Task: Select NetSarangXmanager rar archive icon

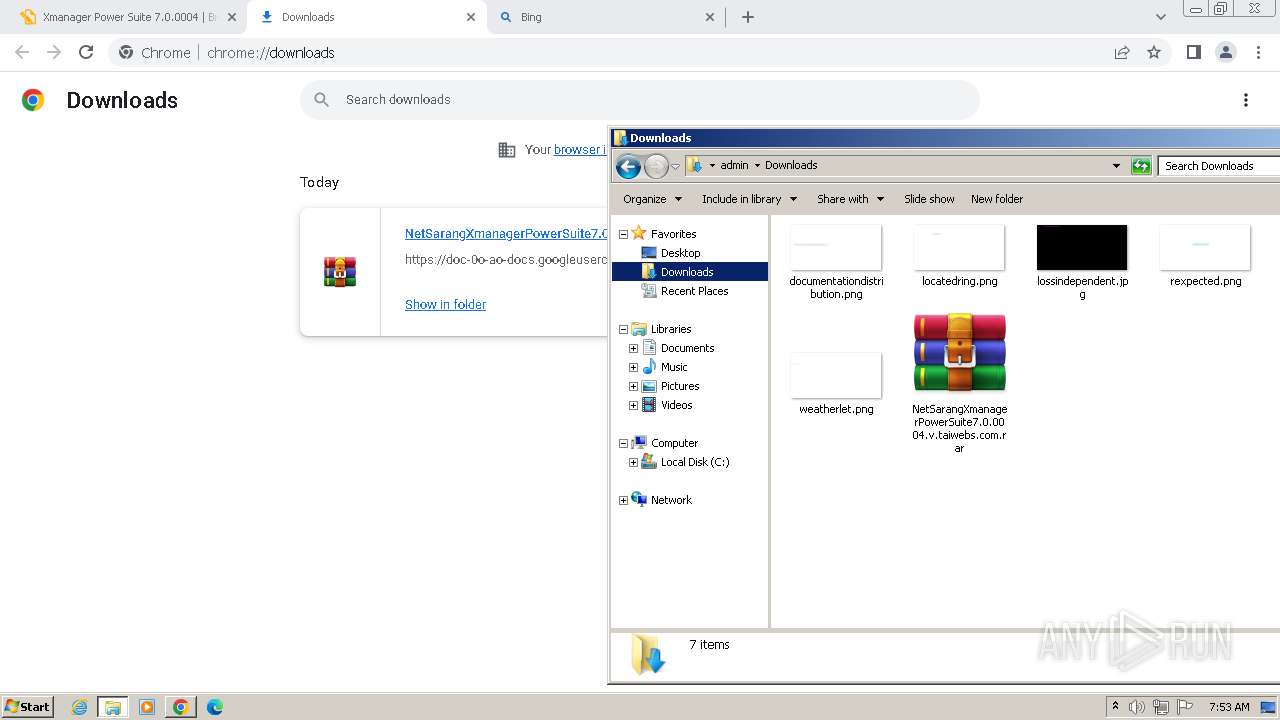Action: pos(959,353)
